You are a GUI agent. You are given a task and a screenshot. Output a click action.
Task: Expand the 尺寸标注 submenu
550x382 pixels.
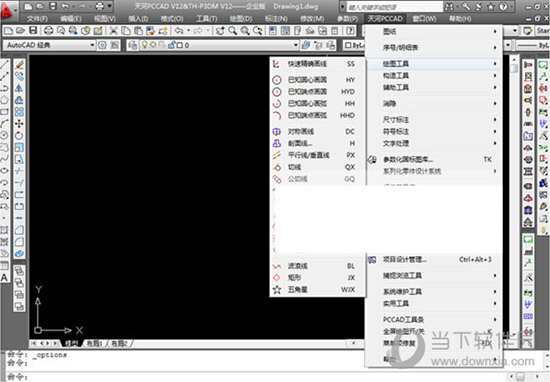point(434,120)
